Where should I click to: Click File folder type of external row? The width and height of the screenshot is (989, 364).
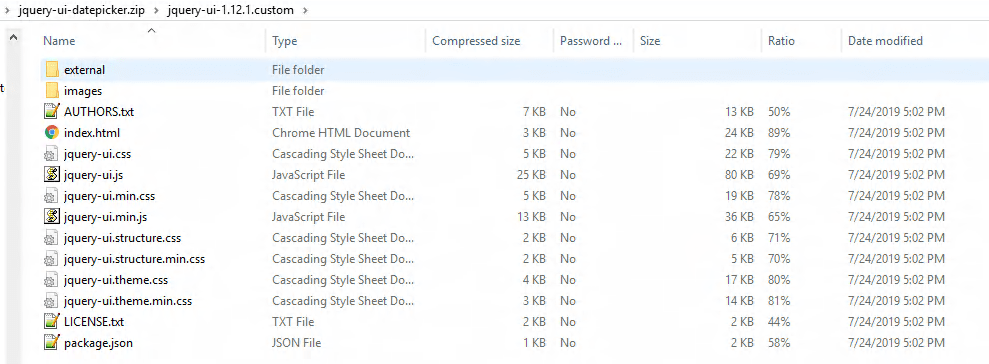point(298,70)
